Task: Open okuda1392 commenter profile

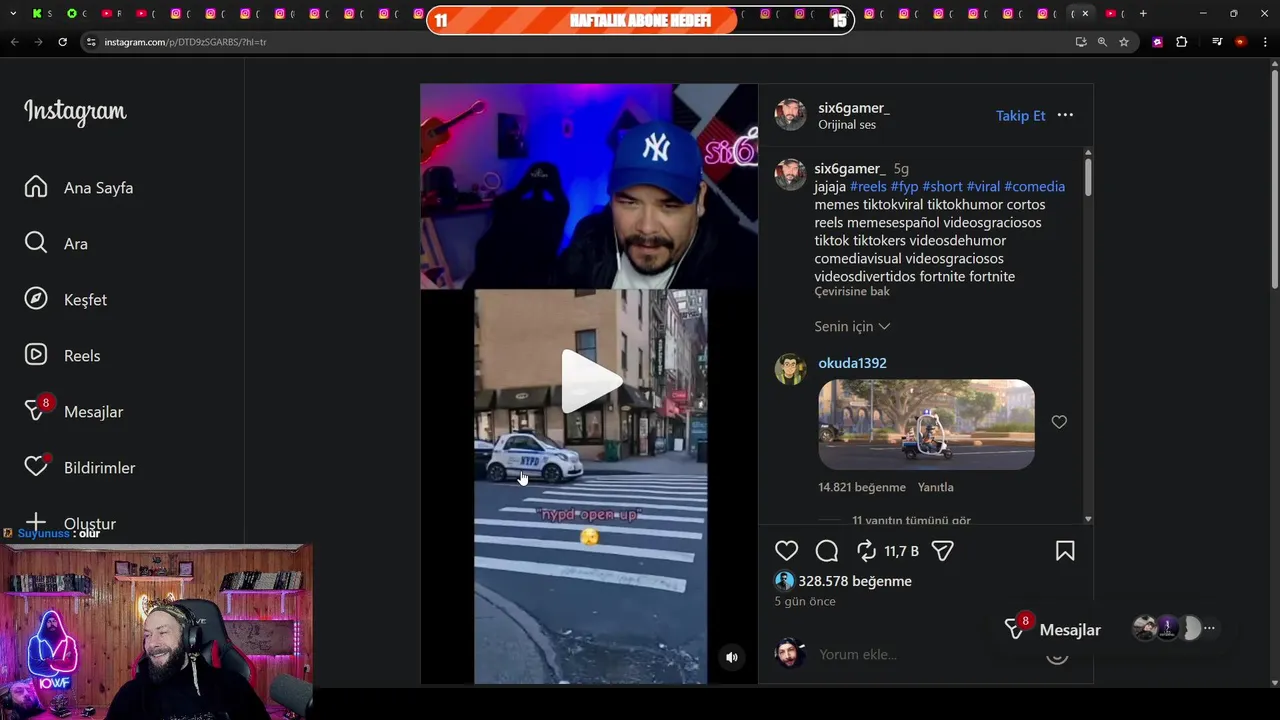Action: click(852, 363)
